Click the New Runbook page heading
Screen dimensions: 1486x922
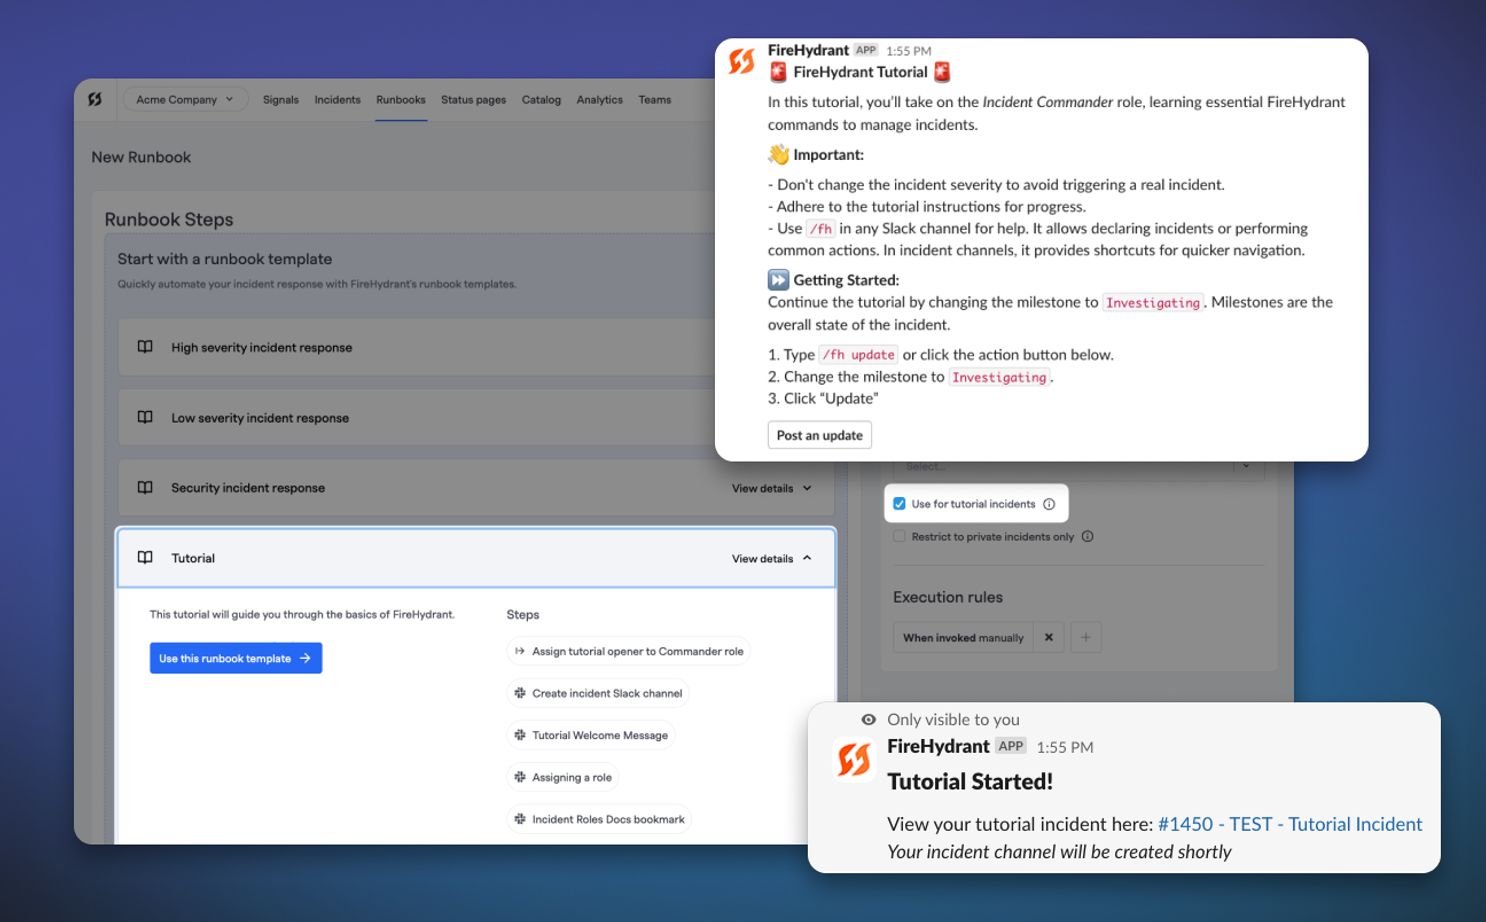pos(141,157)
